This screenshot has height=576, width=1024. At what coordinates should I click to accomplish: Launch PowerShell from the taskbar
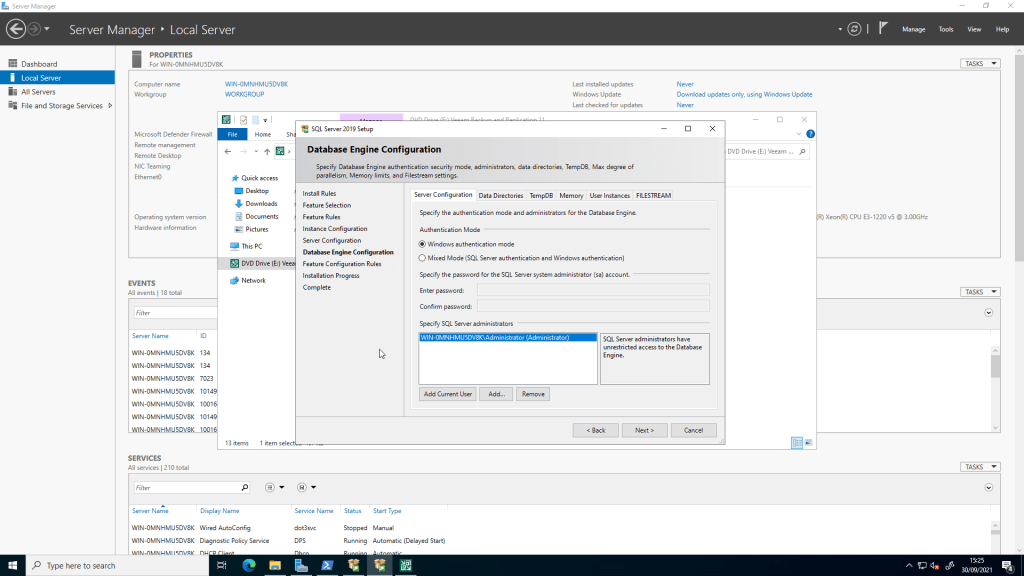pyautogui.click(x=327, y=565)
